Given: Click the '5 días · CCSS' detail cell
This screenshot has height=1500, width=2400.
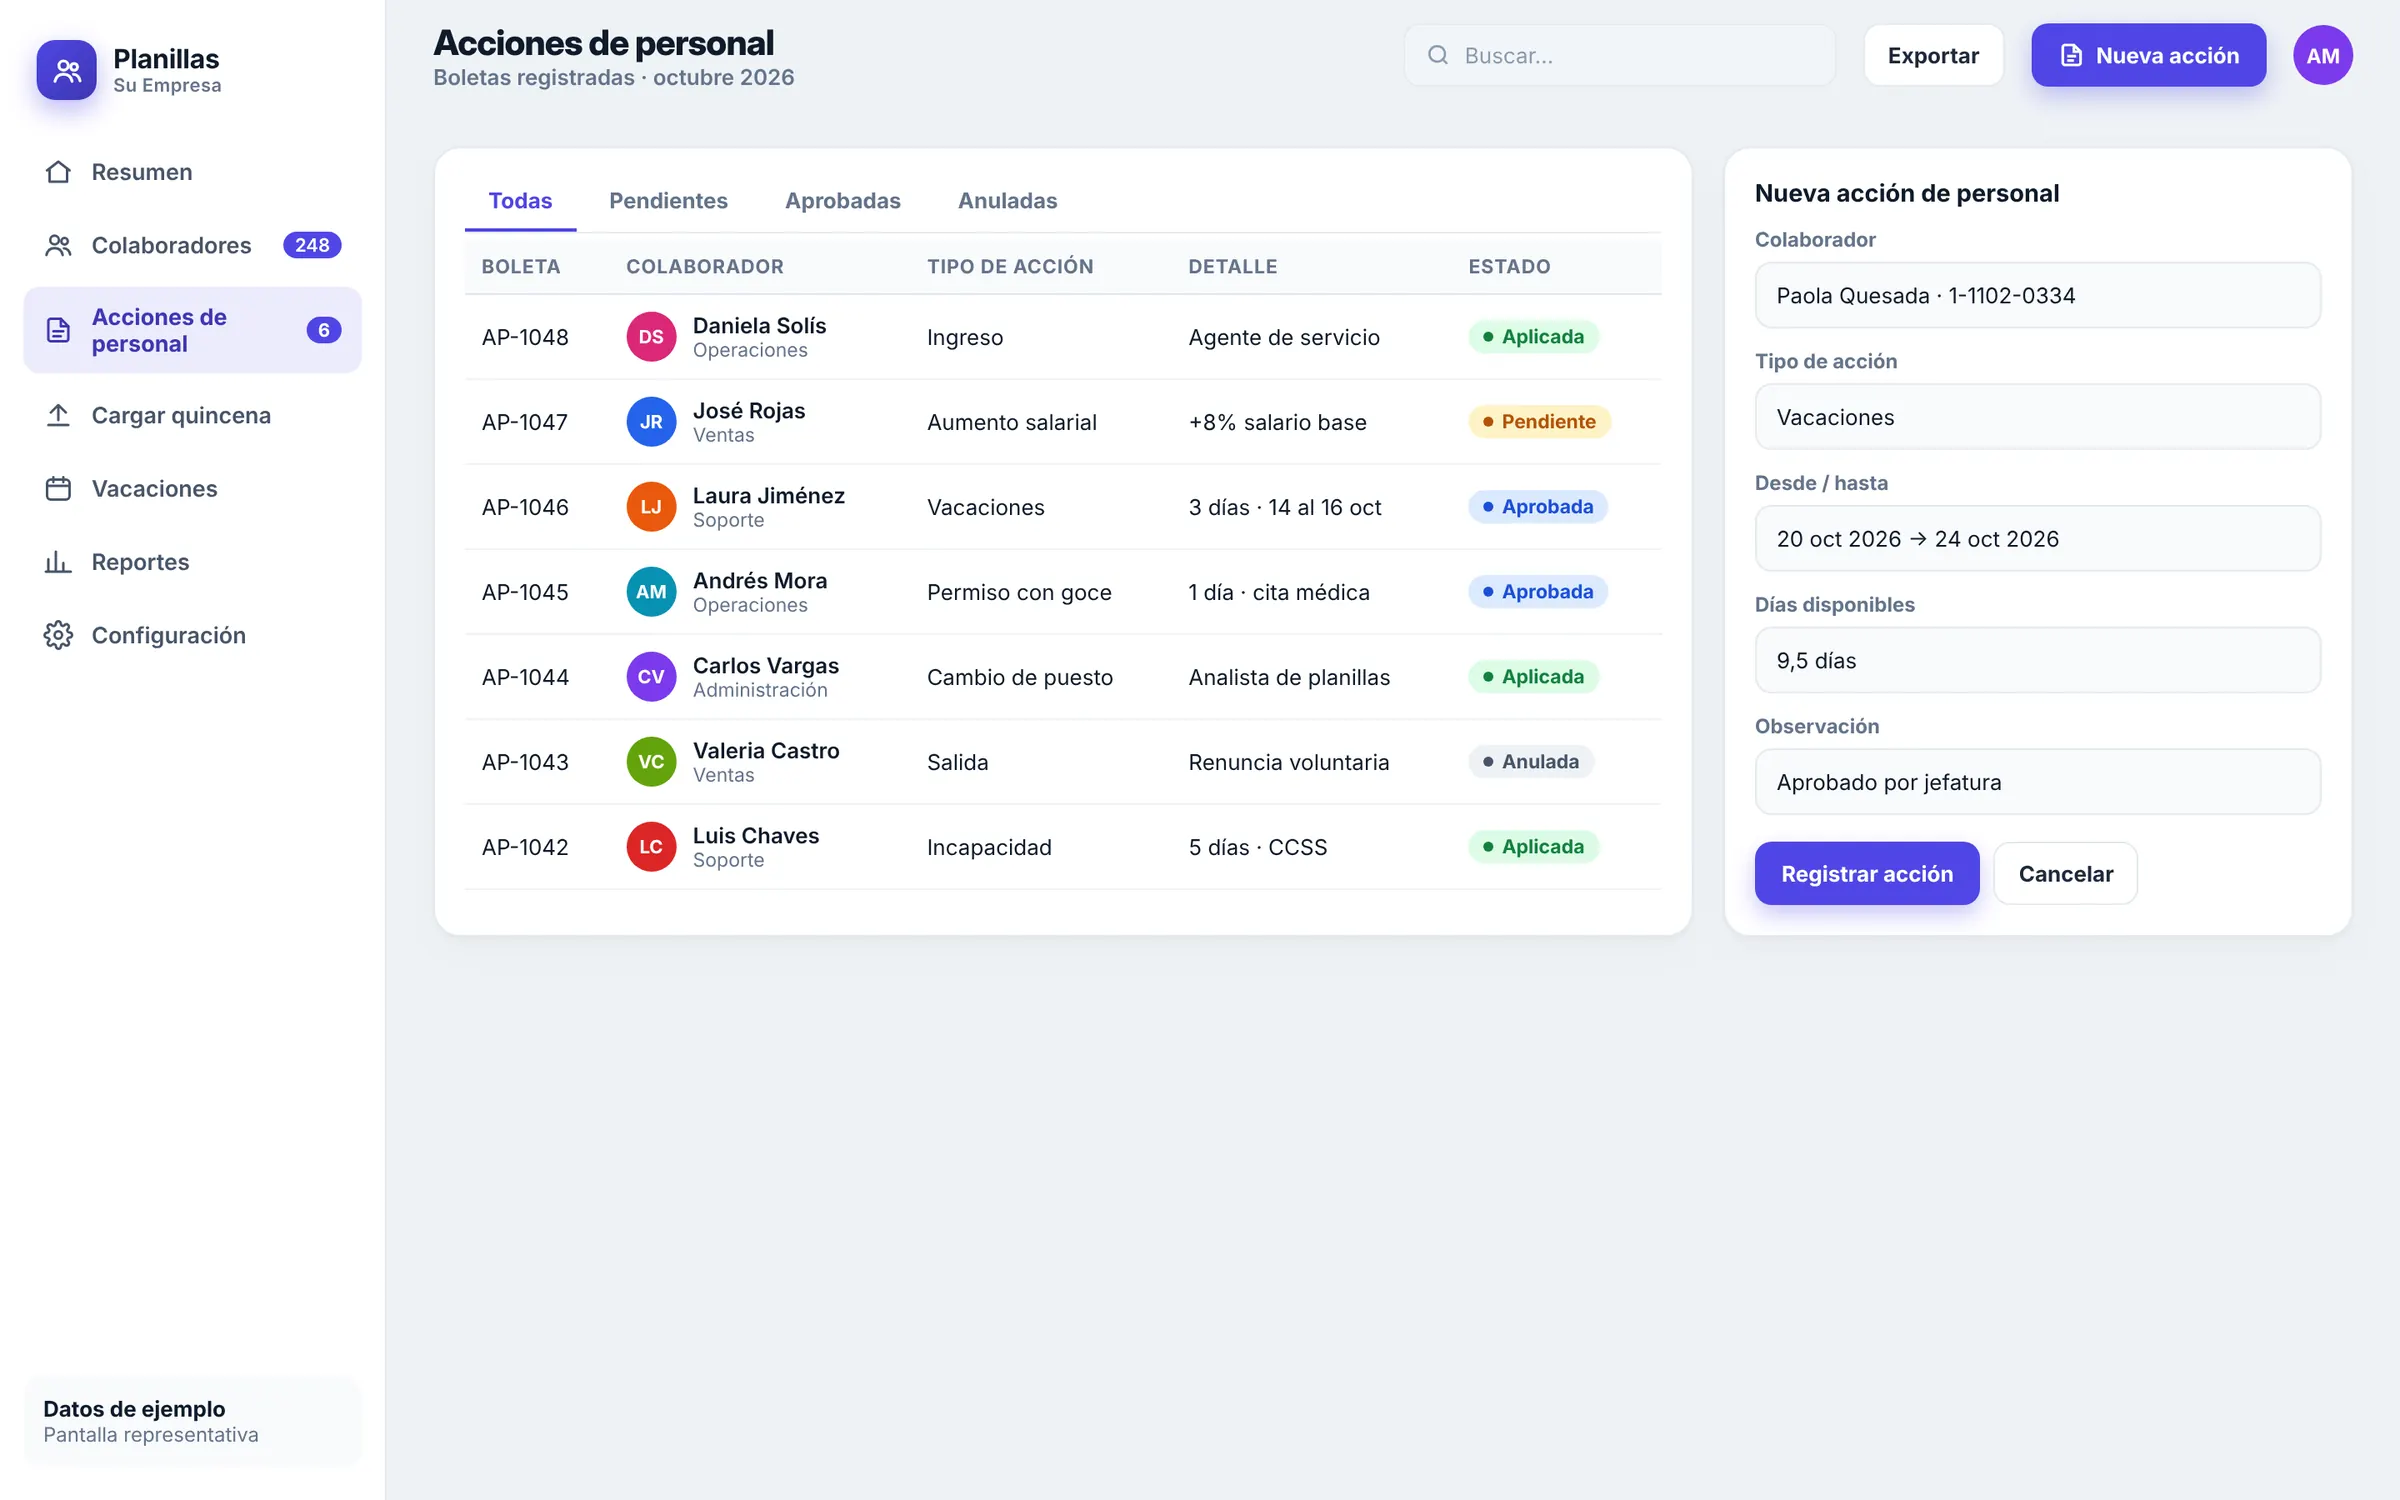Looking at the screenshot, I should pos(1257,847).
